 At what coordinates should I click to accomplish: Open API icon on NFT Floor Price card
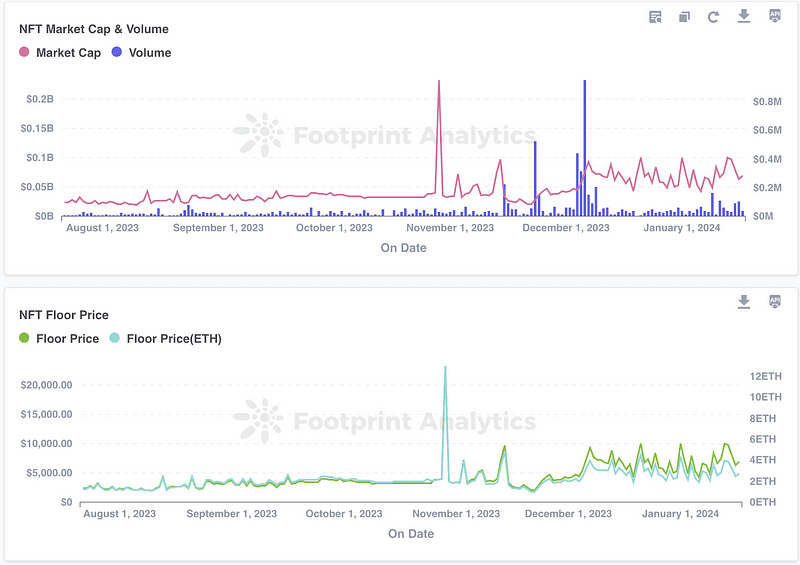(x=775, y=302)
